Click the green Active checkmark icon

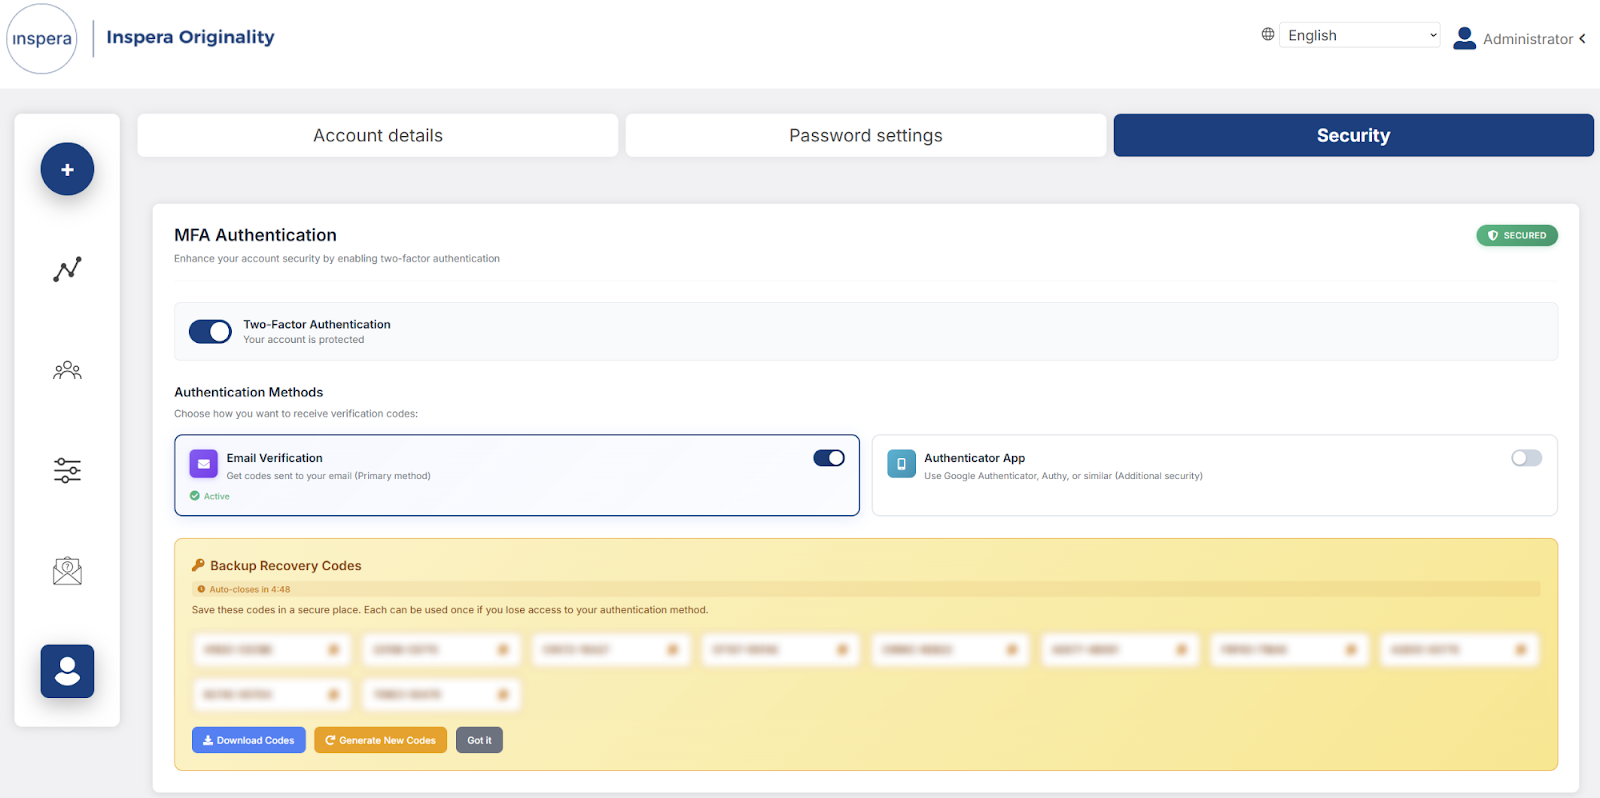tap(195, 496)
